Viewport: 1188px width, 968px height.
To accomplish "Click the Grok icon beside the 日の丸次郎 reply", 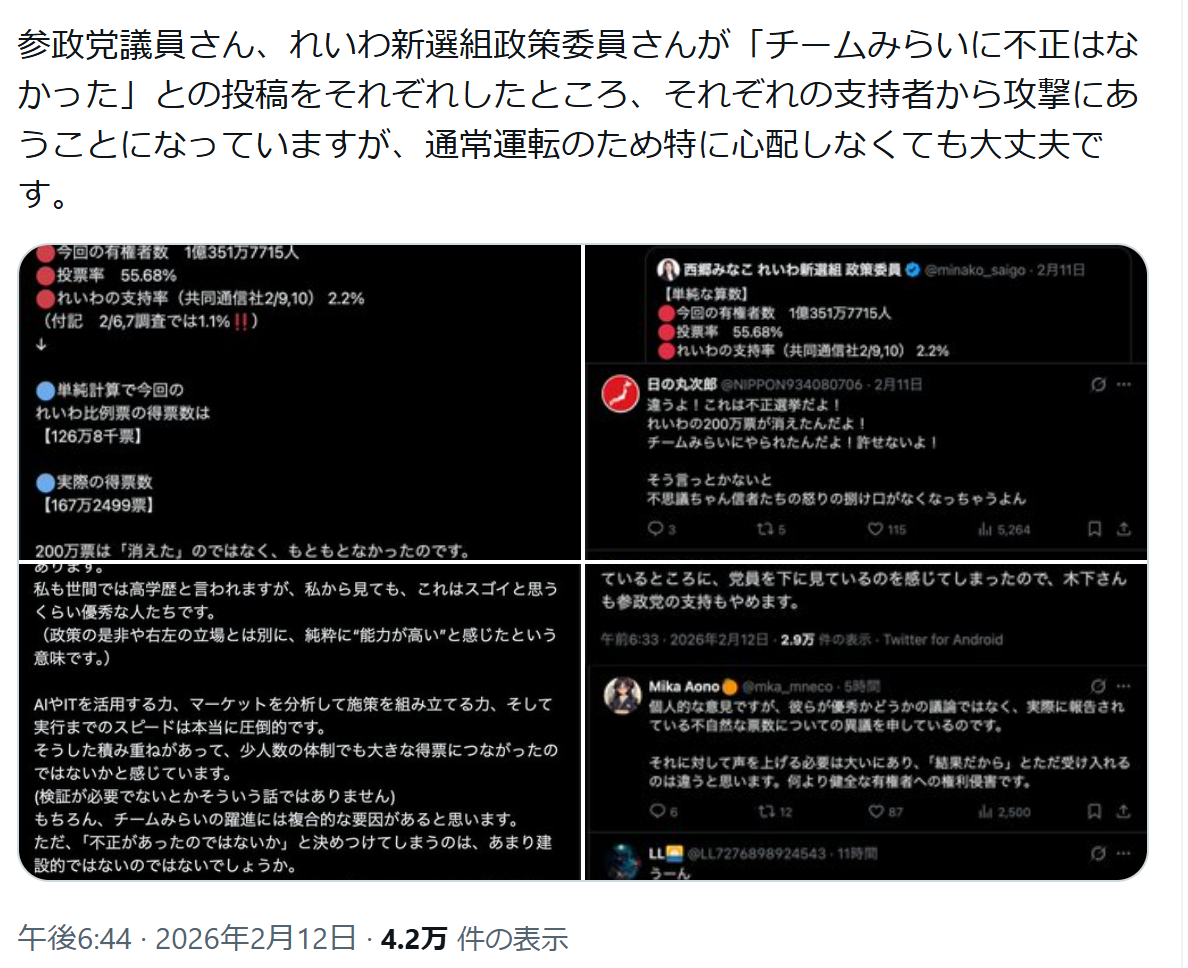I will click(1098, 385).
